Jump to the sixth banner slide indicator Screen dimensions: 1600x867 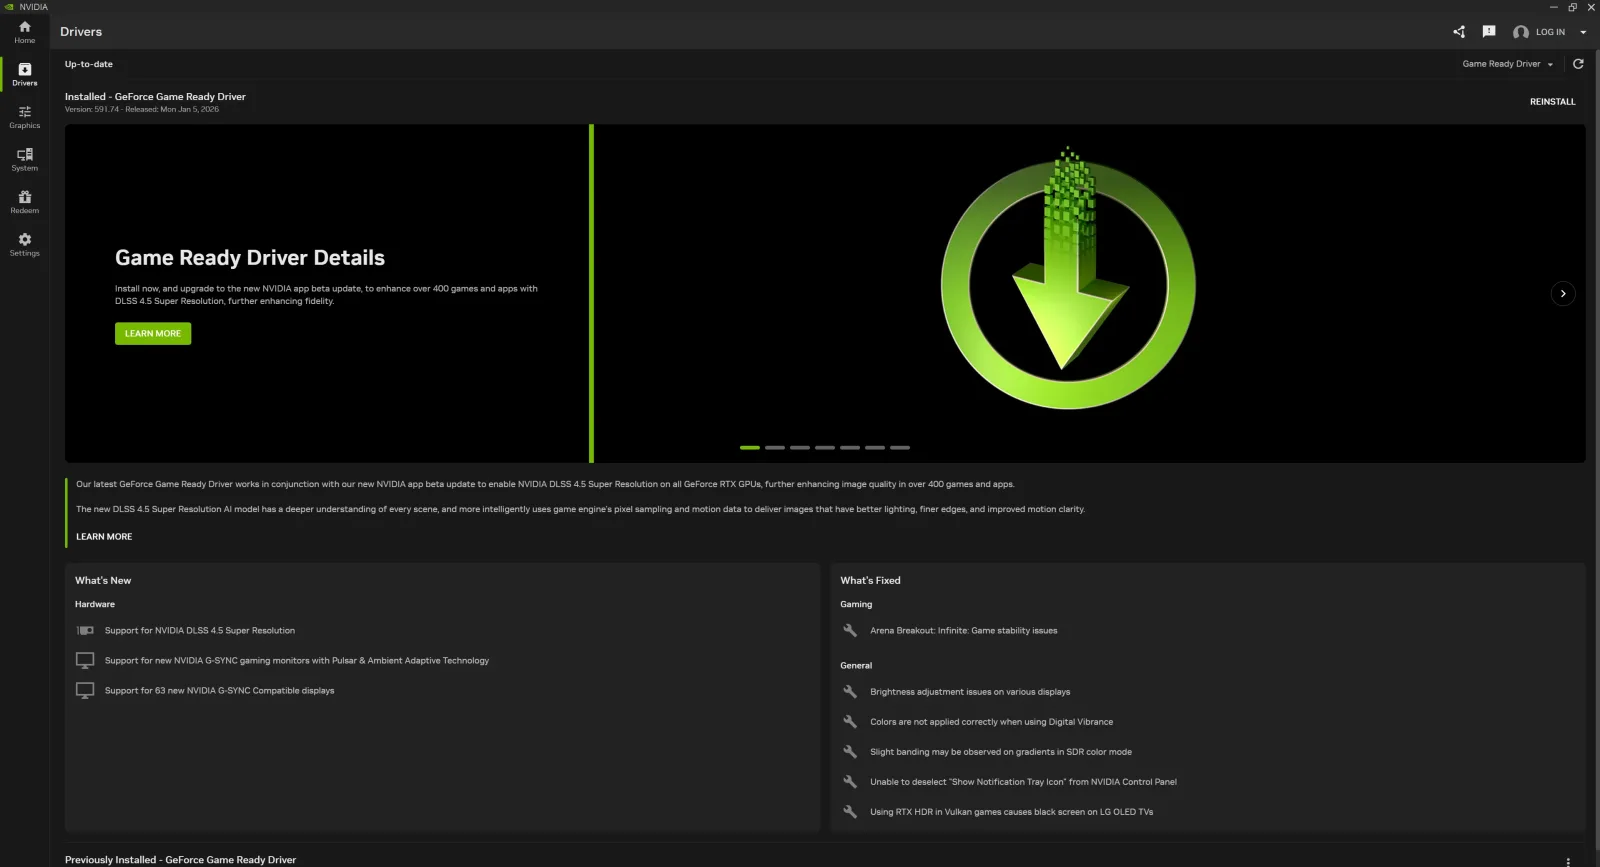(x=875, y=448)
